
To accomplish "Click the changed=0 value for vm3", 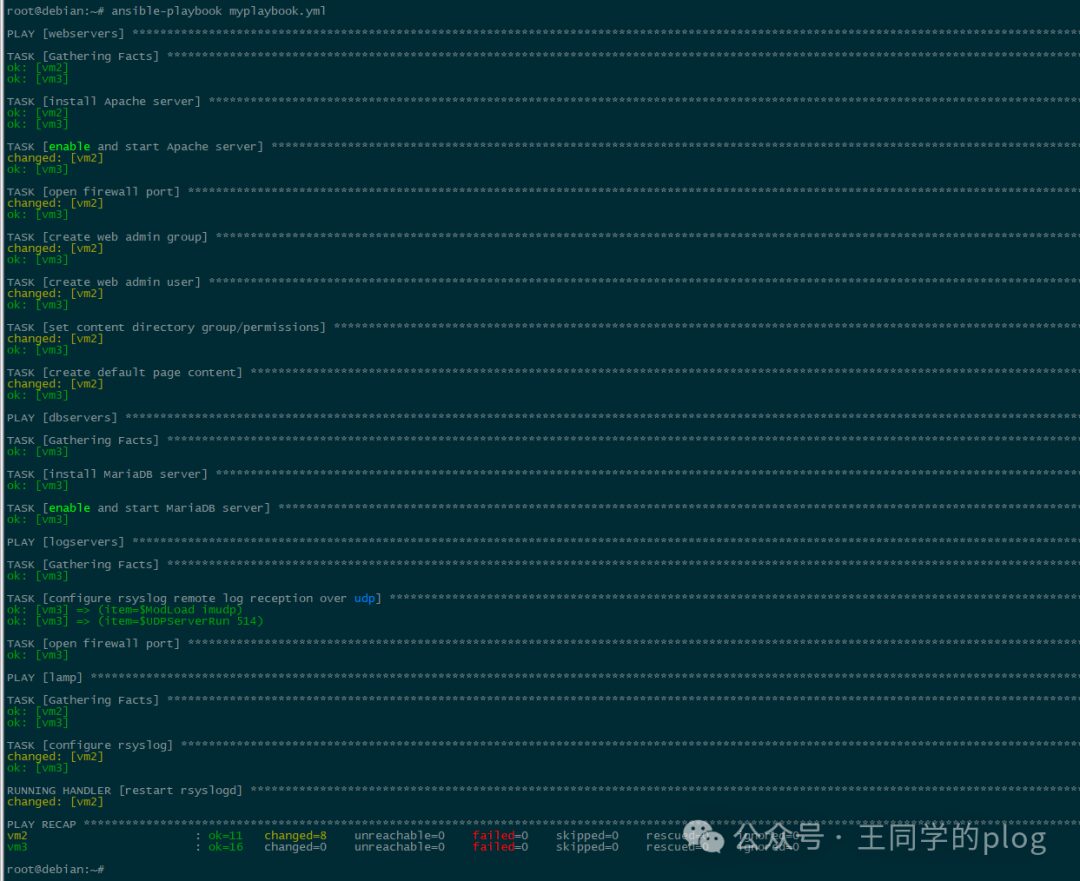I will [x=295, y=847].
